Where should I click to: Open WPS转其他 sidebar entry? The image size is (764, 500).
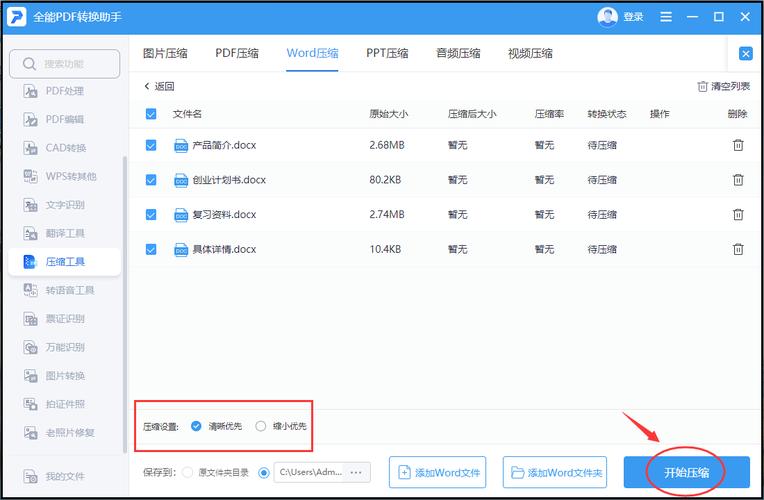pyautogui.click(x=59, y=176)
